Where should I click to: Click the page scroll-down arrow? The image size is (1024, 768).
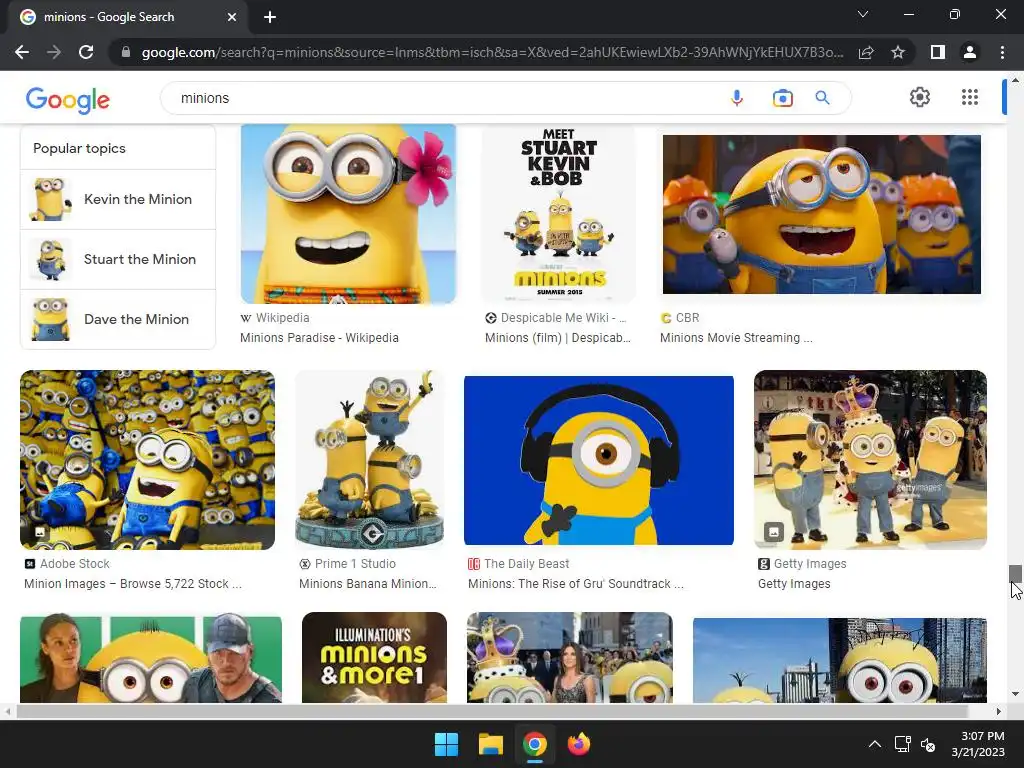[x=1015, y=694]
